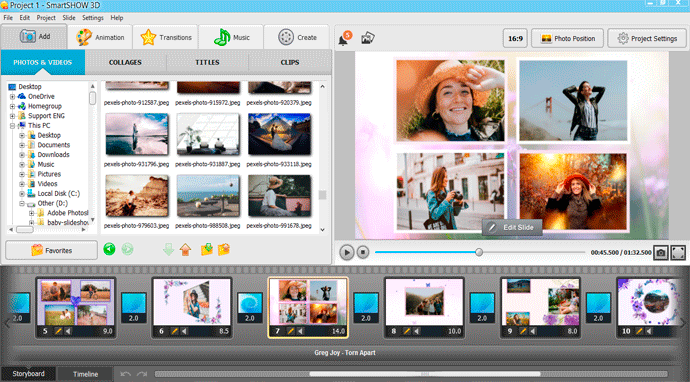The width and height of the screenshot is (690, 382).
Task: Open the File menu
Action: 8,18
